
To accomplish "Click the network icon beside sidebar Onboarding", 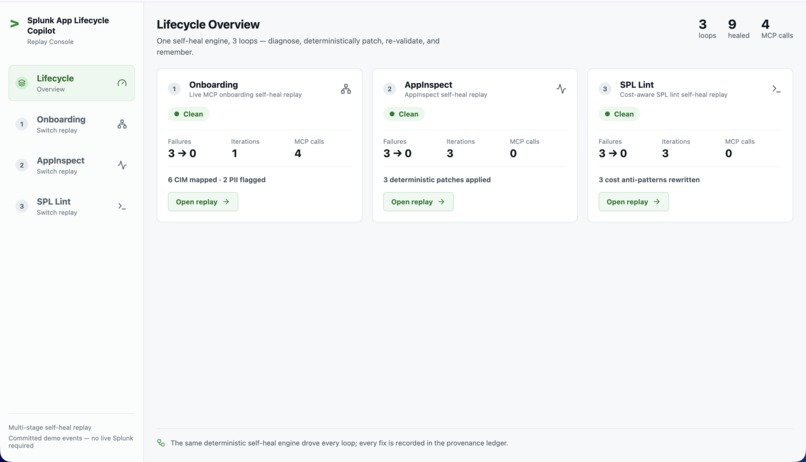I will [x=122, y=124].
